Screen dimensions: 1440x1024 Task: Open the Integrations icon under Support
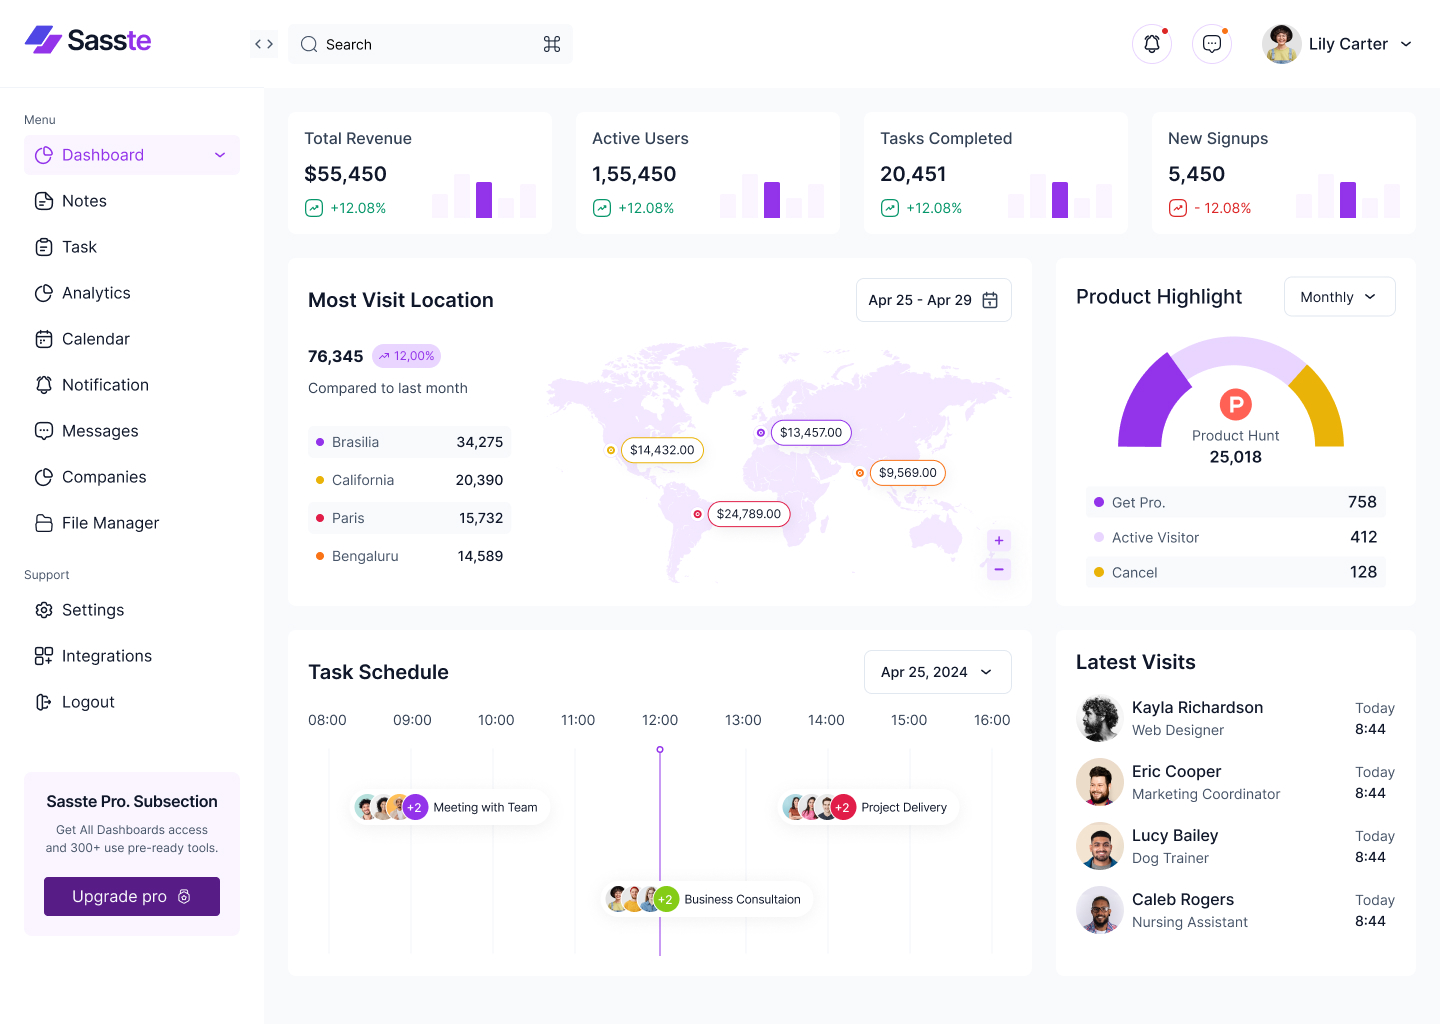[44, 656]
